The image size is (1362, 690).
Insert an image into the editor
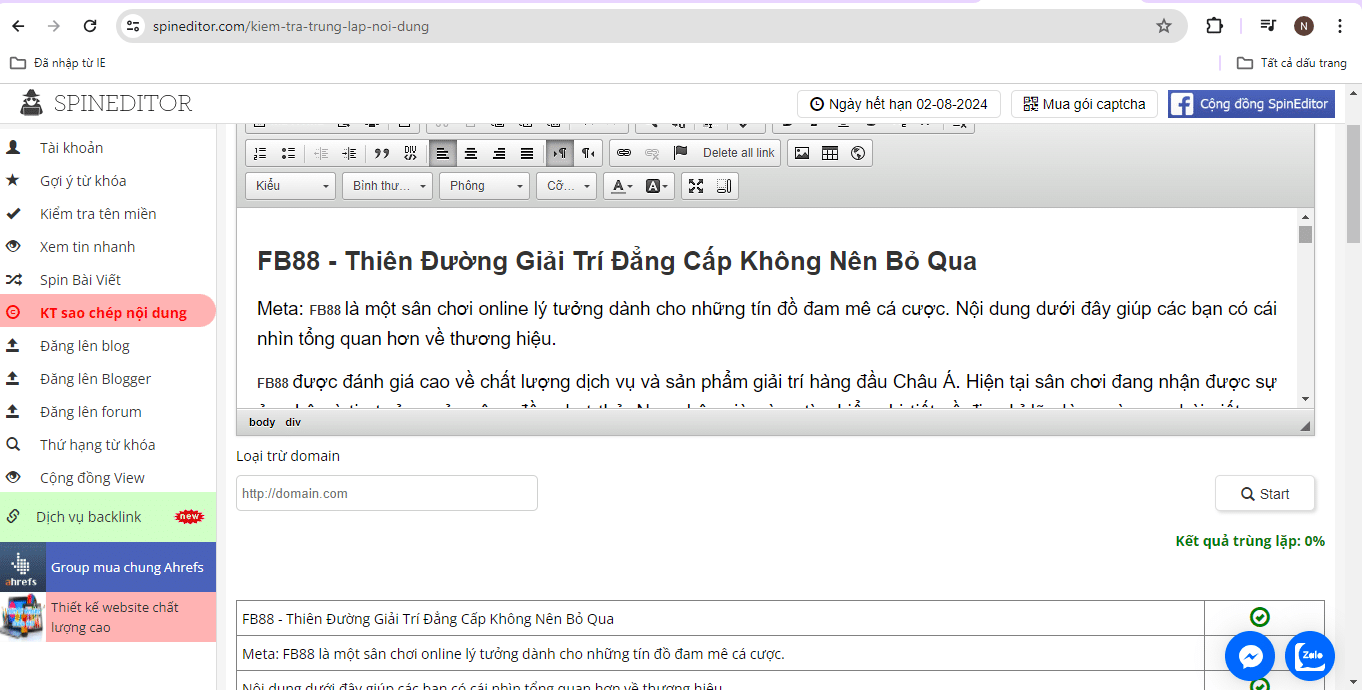(801, 153)
